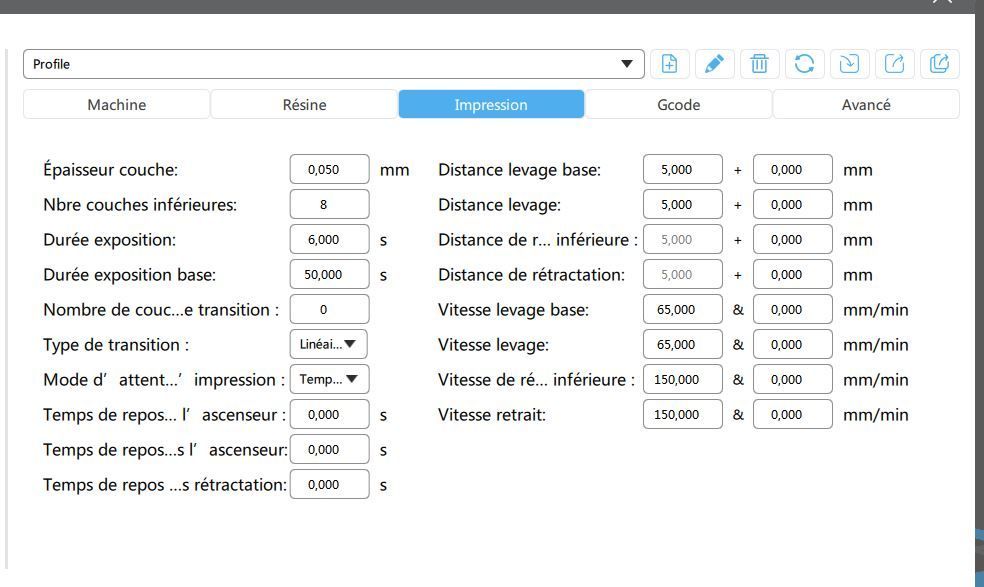Switch to the Machine tab
Screen dimensions: 984x587
tap(117, 105)
